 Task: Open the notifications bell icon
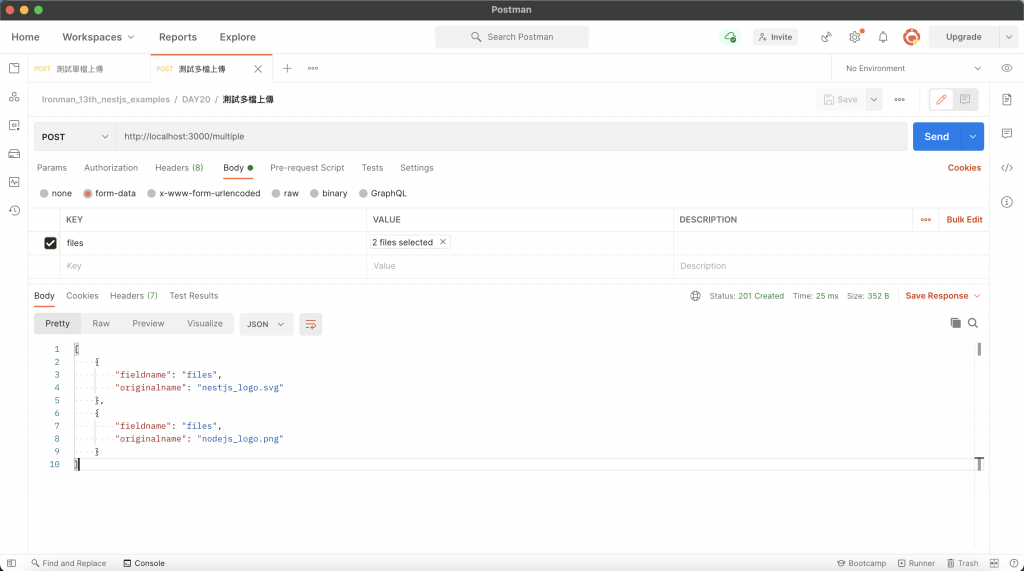[x=883, y=37]
